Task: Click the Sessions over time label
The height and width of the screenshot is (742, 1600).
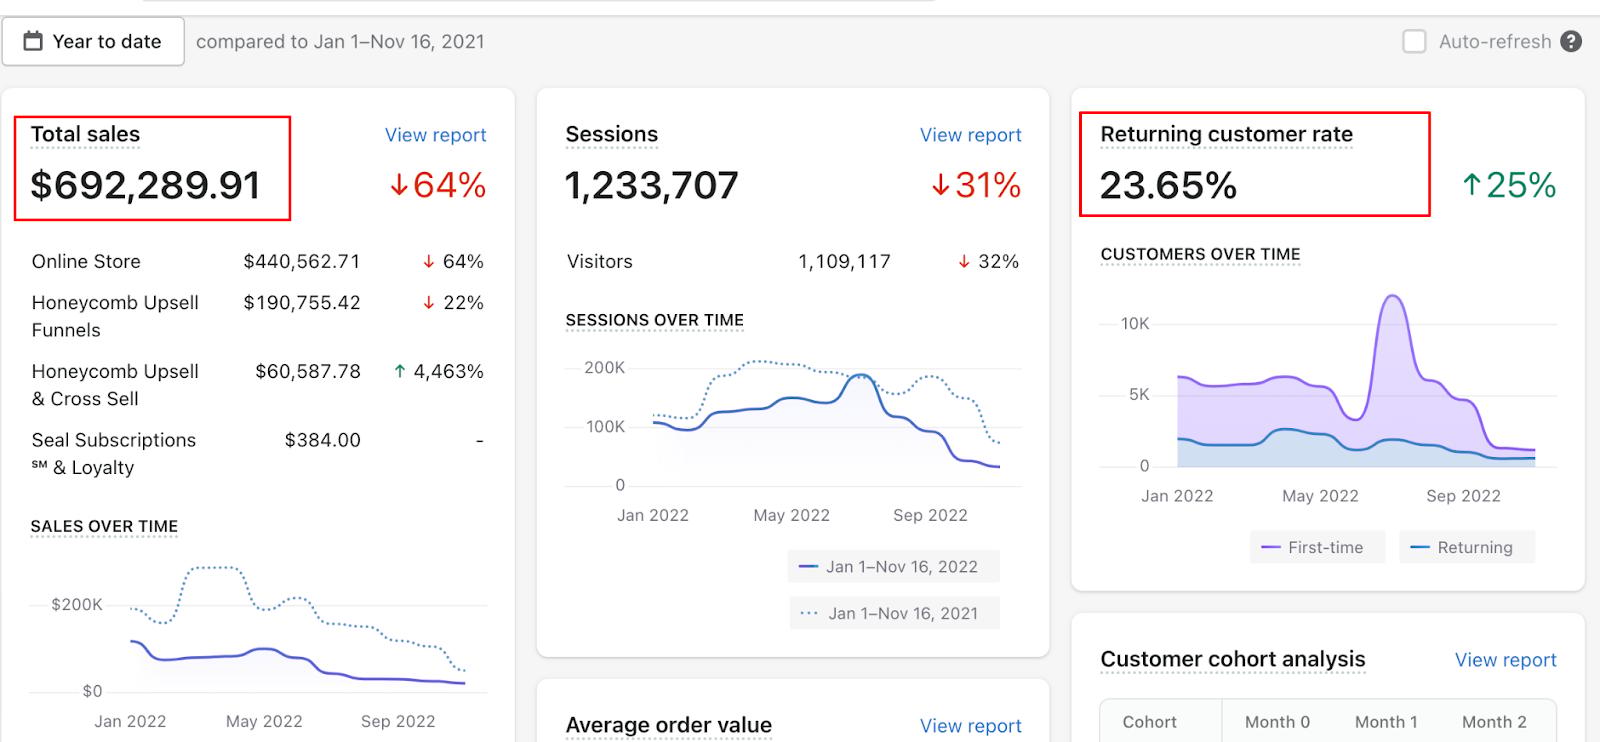Action: click(654, 320)
